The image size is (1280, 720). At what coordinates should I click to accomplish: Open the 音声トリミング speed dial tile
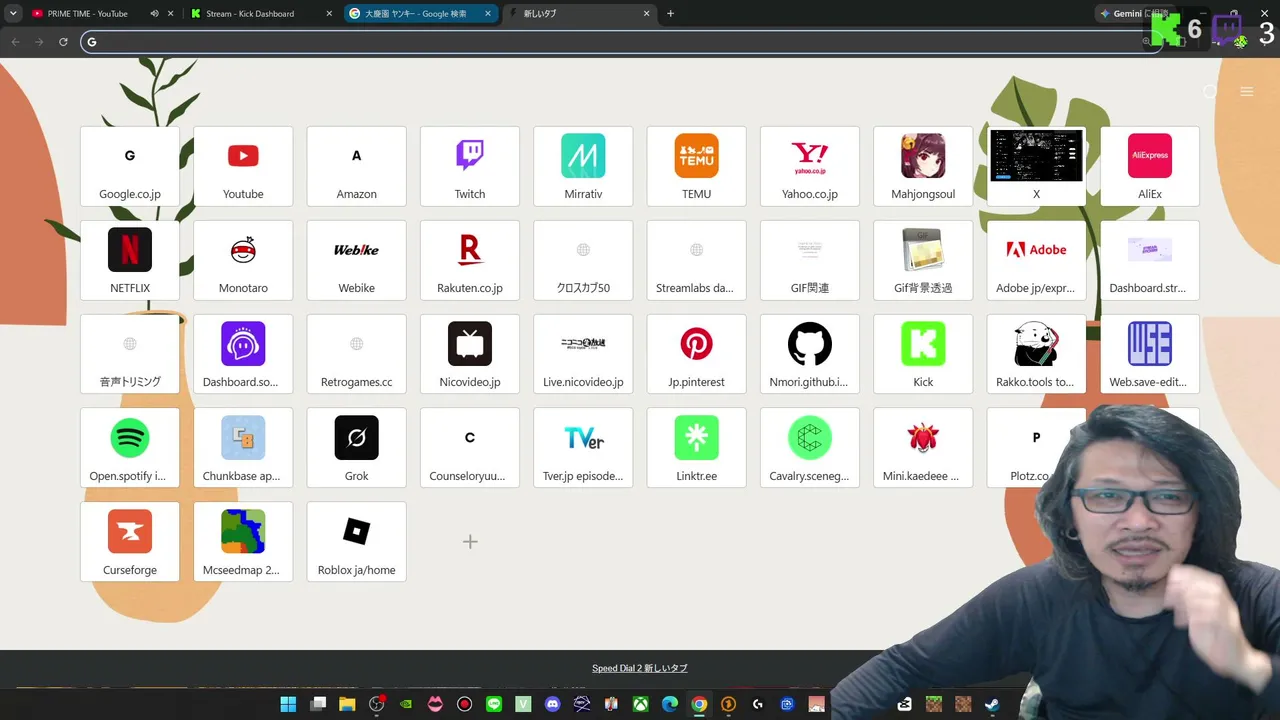[x=130, y=354]
